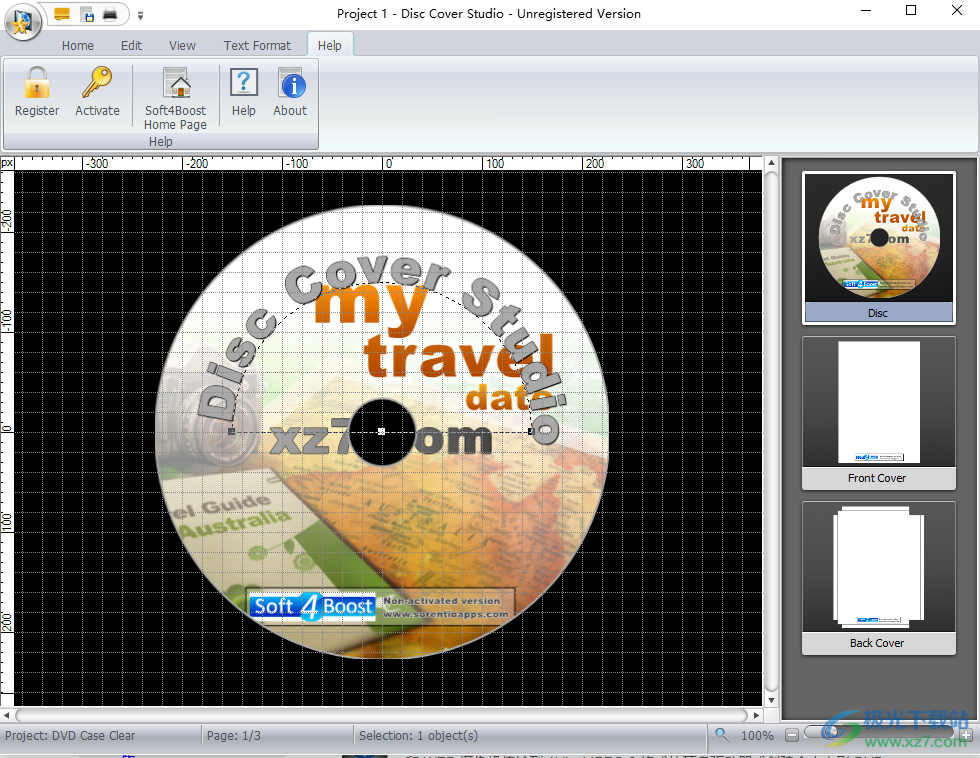Click 'Non-activated version' text on disc
980x758 pixels.
pyautogui.click(x=441, y=601)
